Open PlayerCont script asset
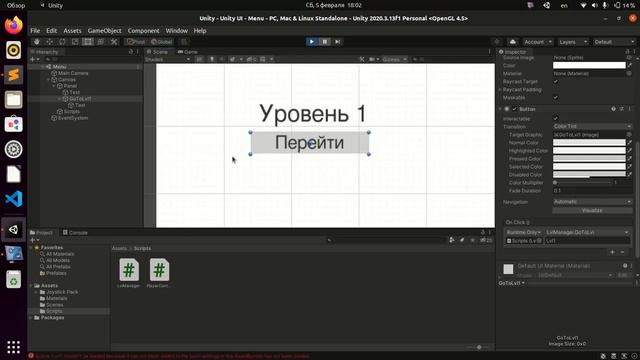 tap(159, 273)
